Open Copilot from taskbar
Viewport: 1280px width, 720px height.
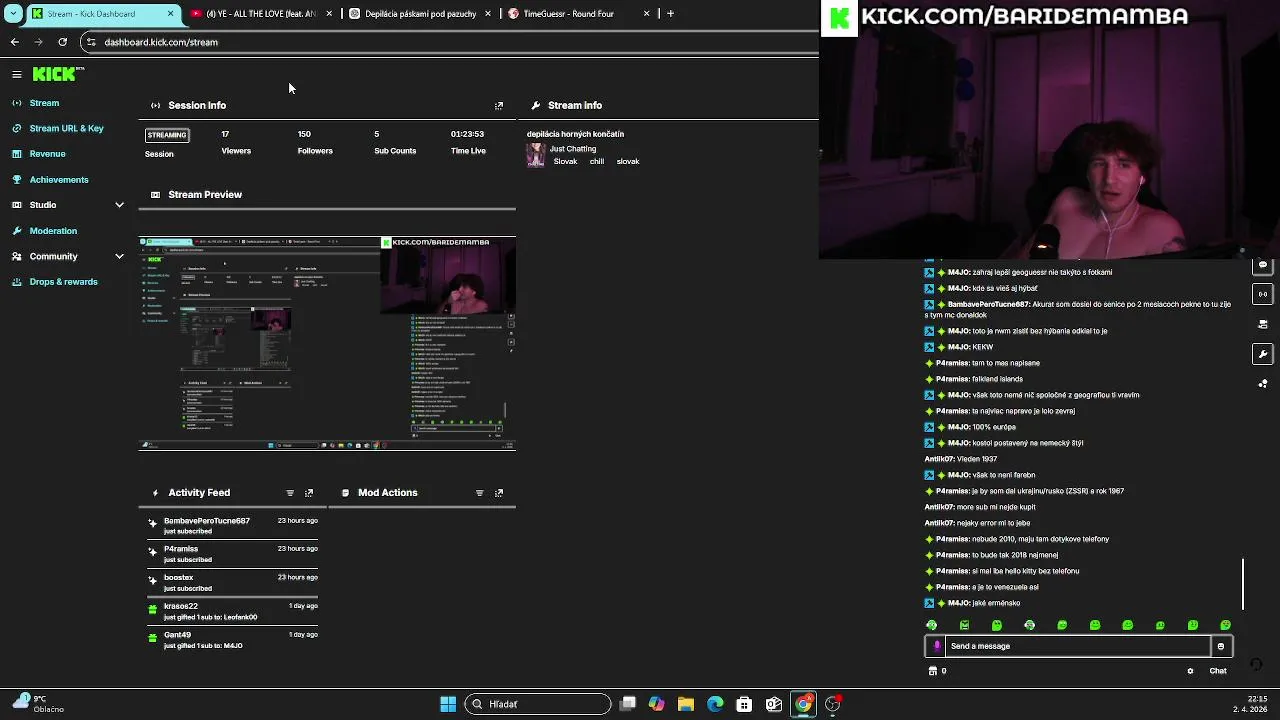tap(656, 704)
